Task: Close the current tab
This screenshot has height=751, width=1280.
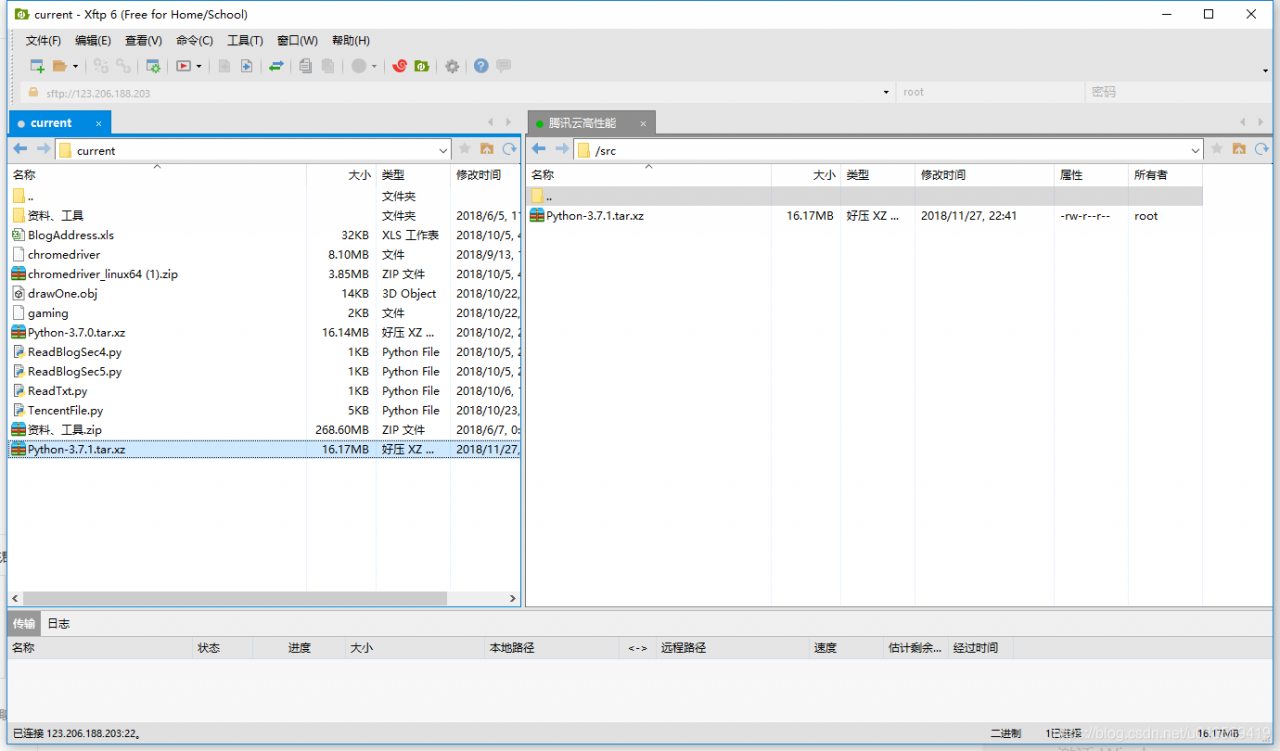Action: 98,124
